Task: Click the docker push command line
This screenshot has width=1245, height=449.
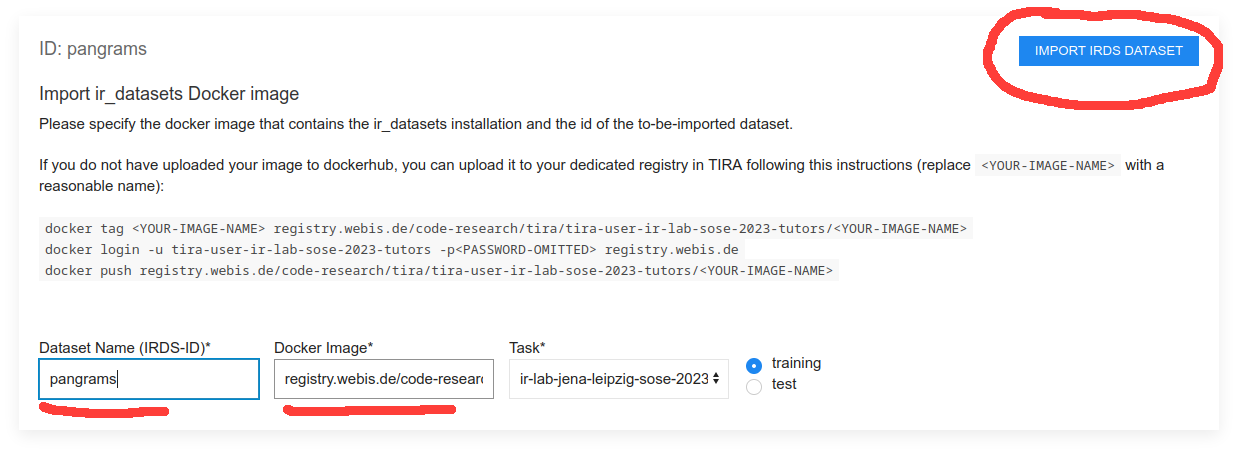Action: pos(439,270)
